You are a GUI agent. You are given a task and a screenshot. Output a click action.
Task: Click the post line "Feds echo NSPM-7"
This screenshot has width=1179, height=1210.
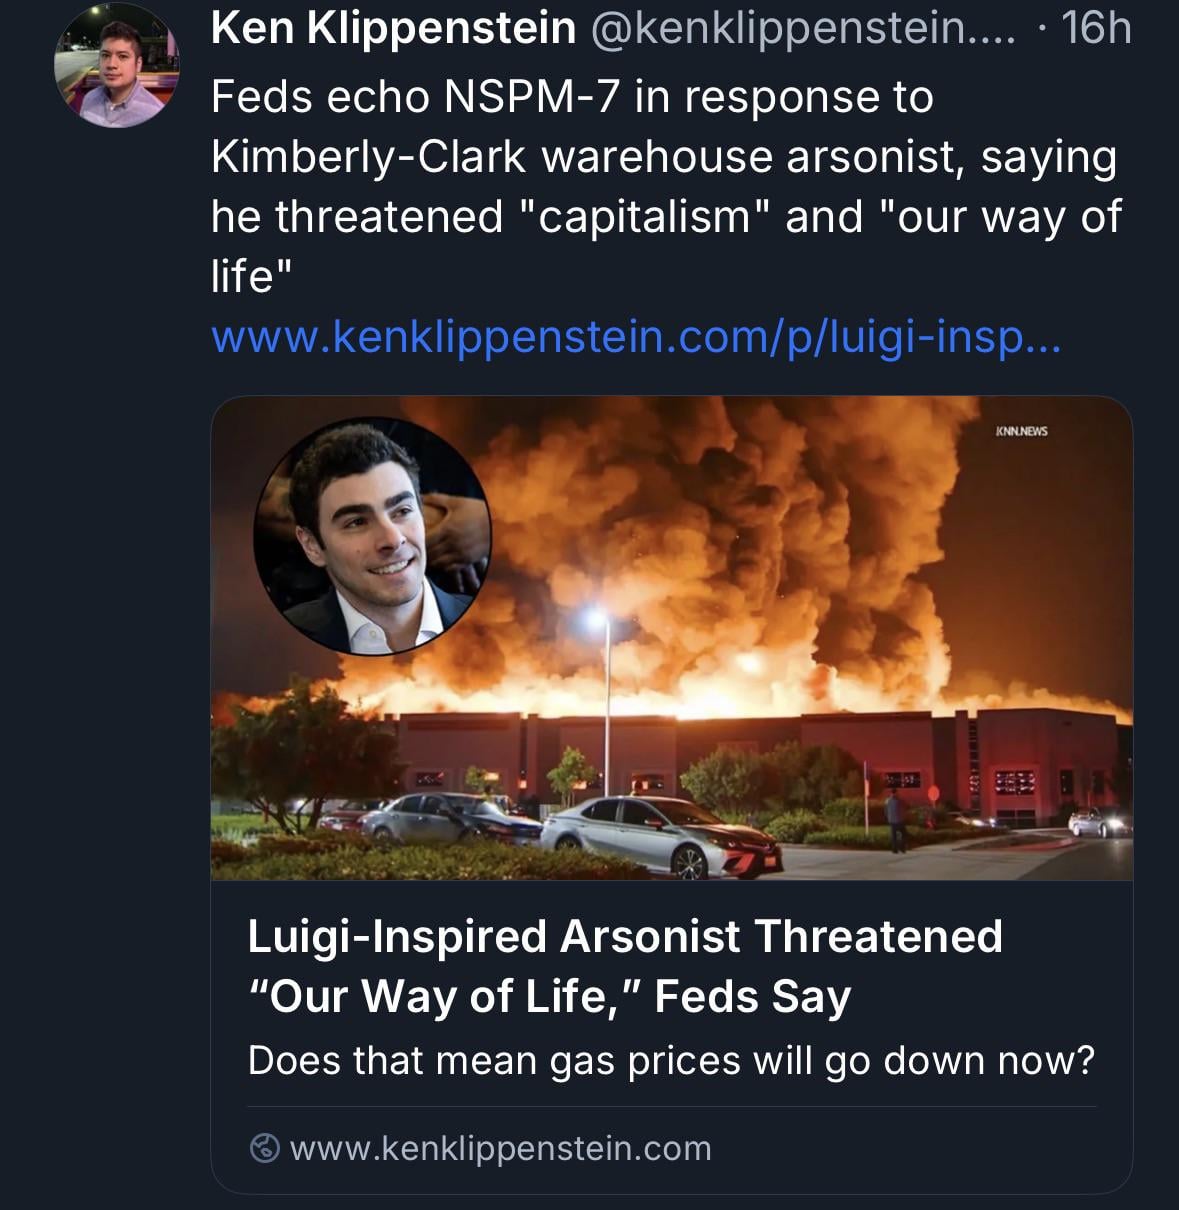[571, 97]
